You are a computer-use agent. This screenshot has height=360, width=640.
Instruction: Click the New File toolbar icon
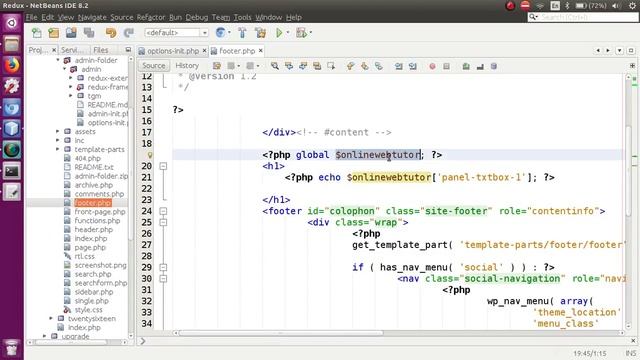[x=37, y=33]
